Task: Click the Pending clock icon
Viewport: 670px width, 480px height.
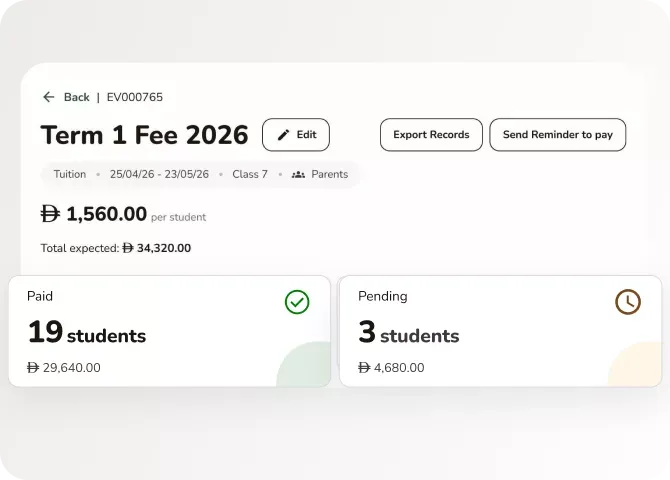Action: pos(627,301)
